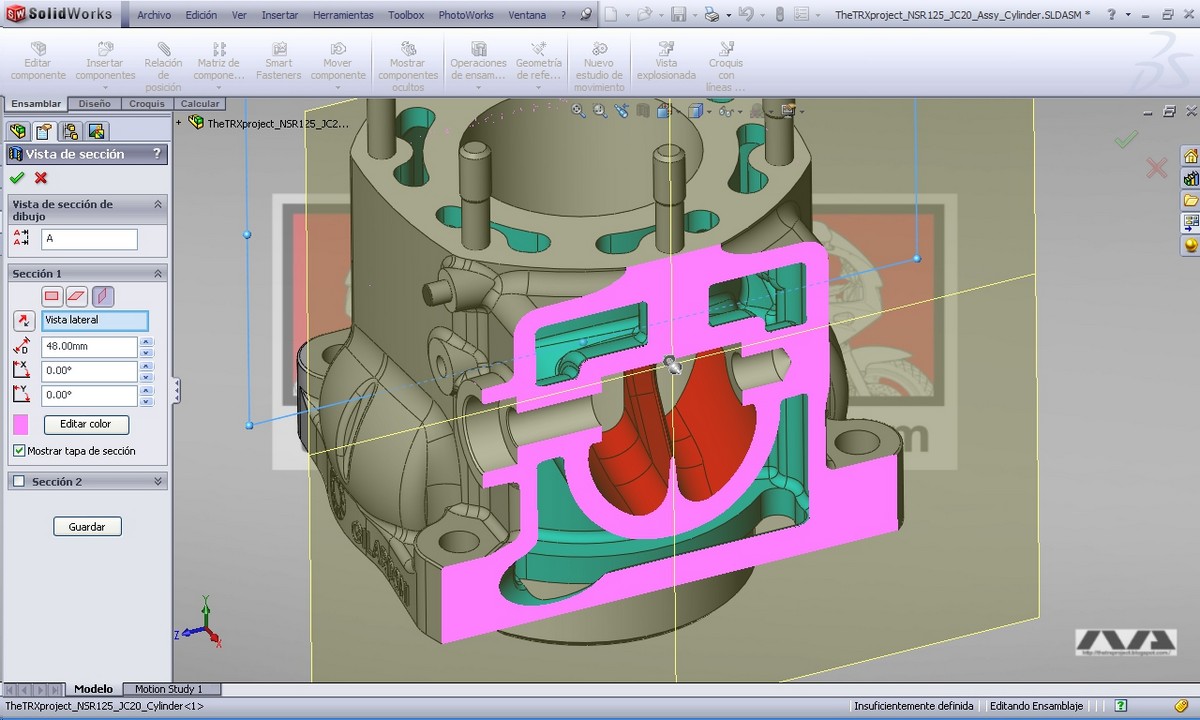Viewport: 1200px width, 720px height.
Task: Click Editar componente tool
Action: 38,62
